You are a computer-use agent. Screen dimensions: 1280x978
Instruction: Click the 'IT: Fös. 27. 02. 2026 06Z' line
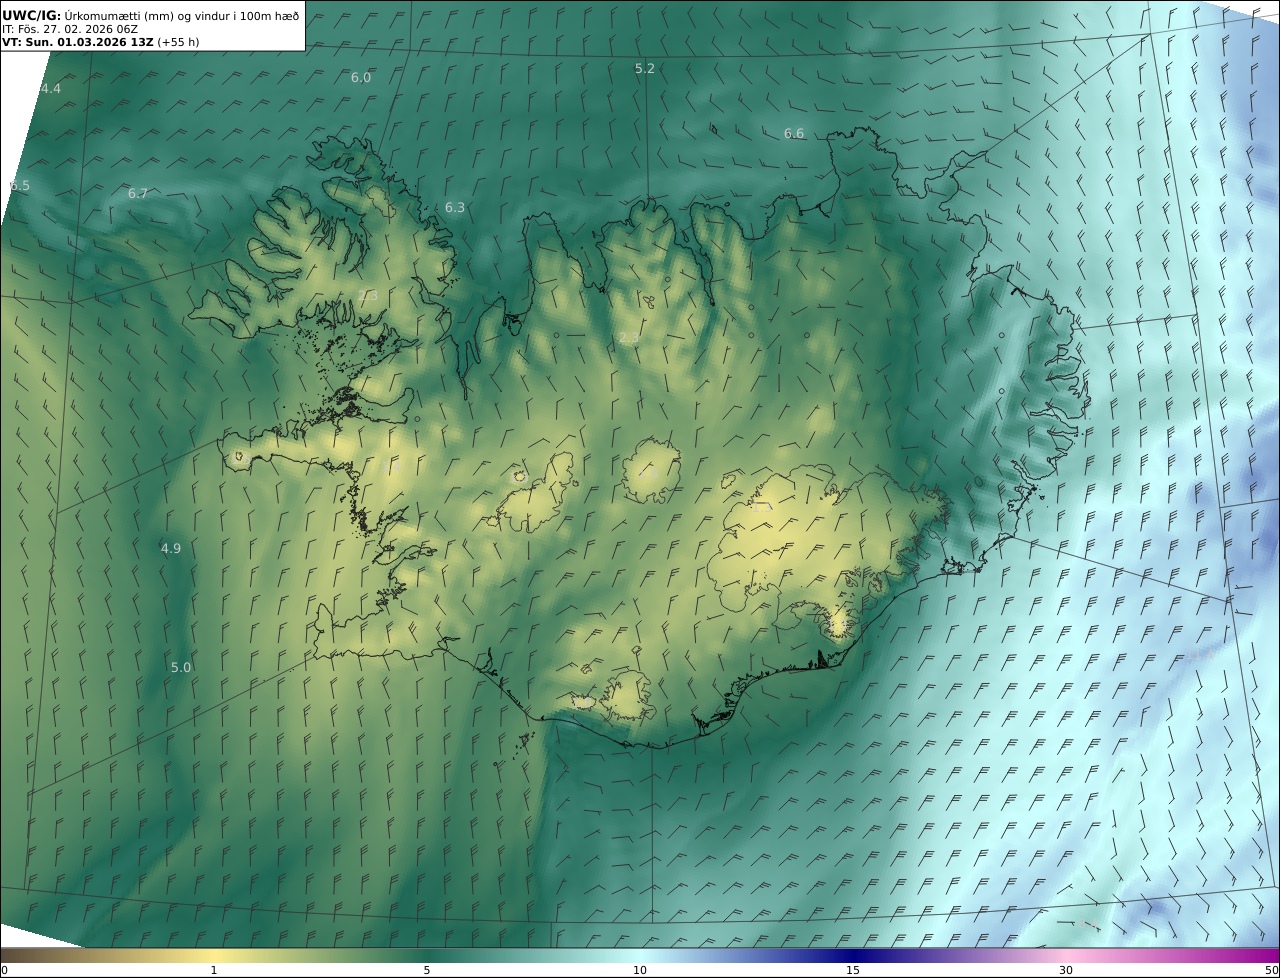tap(70, 30)
